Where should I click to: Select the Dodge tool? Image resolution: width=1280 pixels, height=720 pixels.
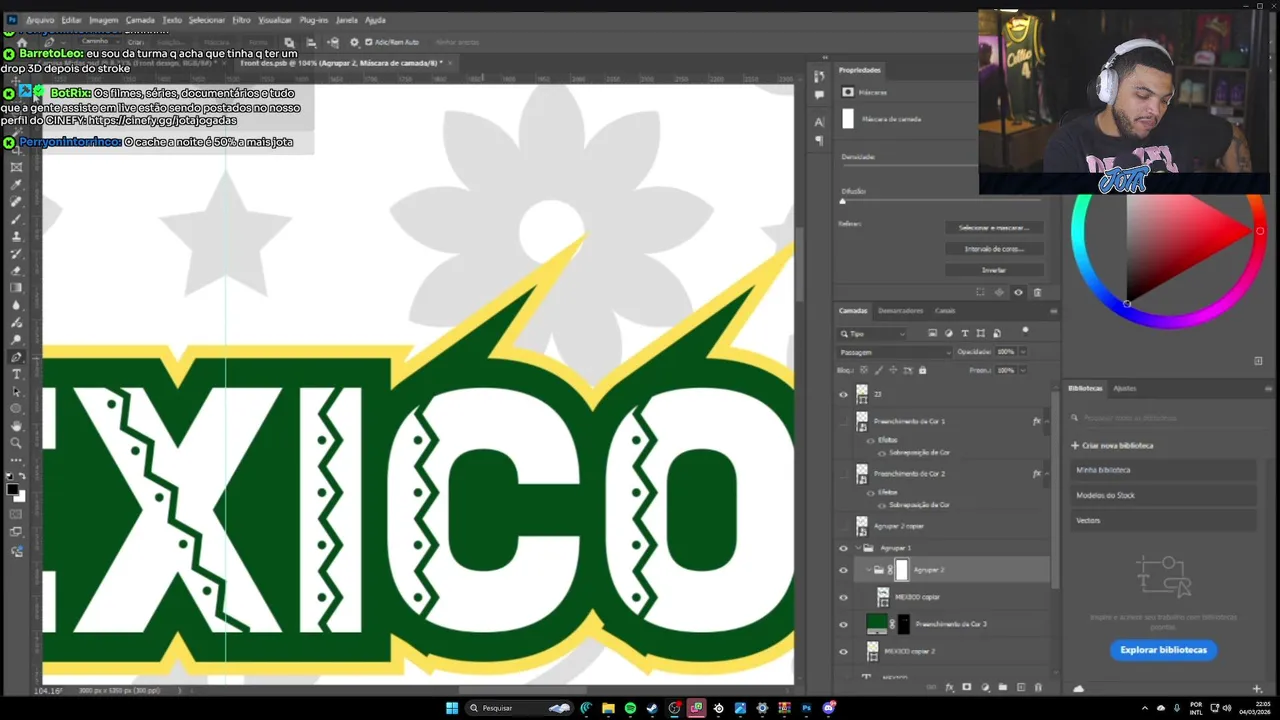click(x=16, y=339)
